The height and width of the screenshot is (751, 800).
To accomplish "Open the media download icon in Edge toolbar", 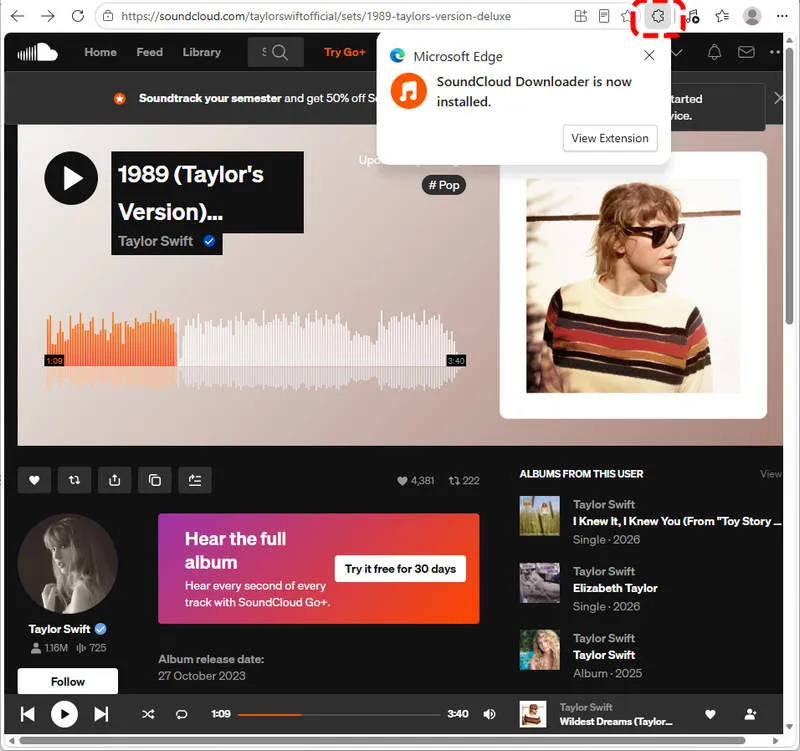I will click(x=692, y=16).
